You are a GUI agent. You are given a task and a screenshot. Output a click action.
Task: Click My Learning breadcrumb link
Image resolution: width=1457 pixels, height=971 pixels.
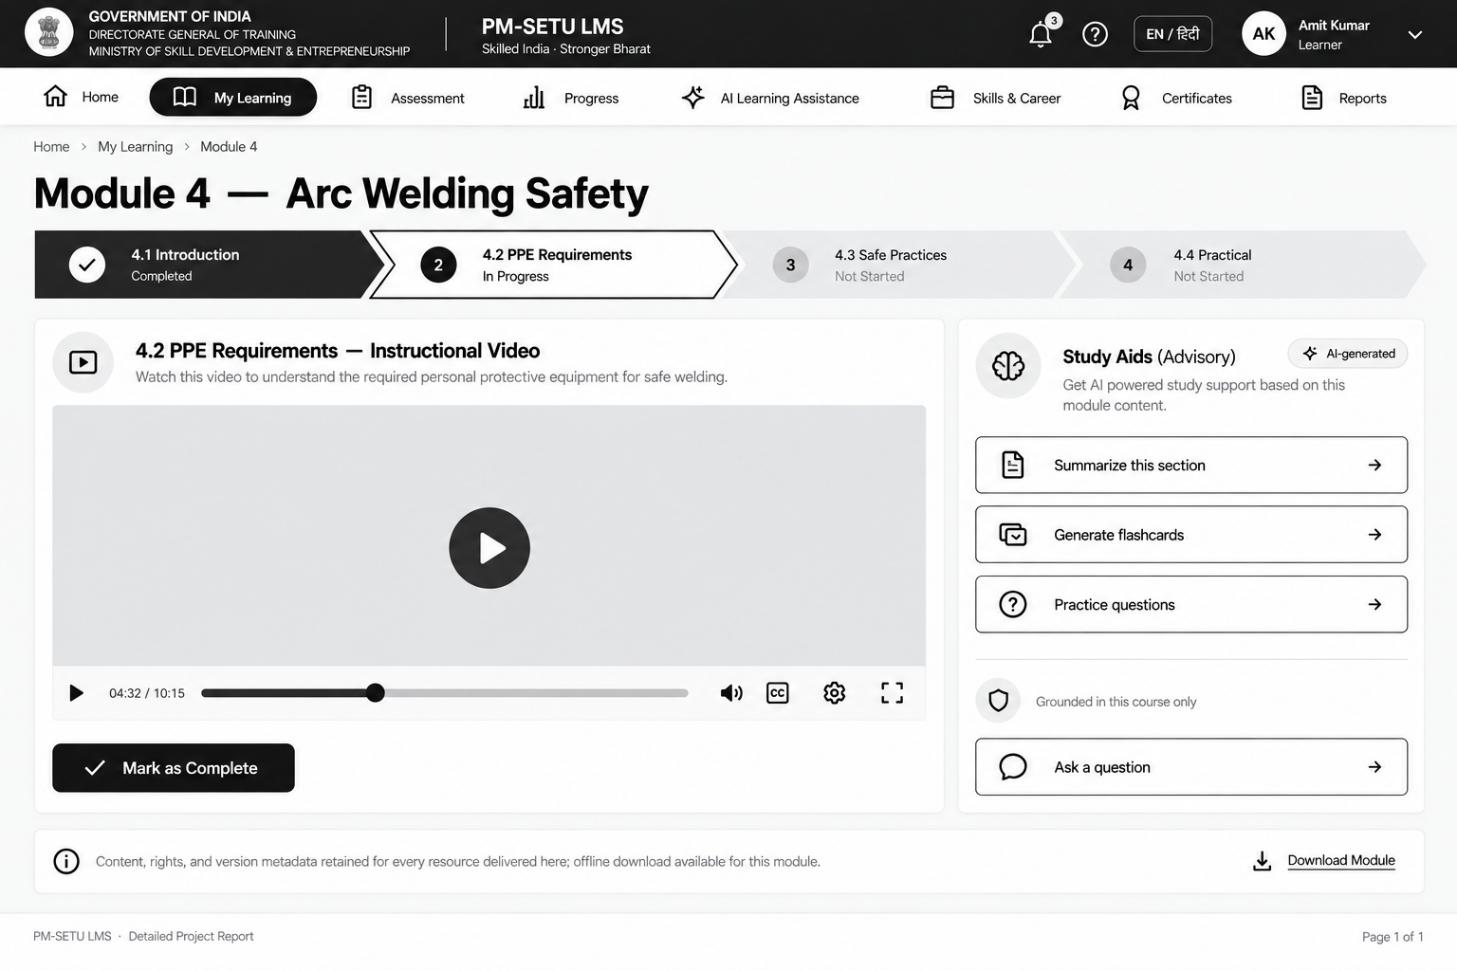[135, 147]
